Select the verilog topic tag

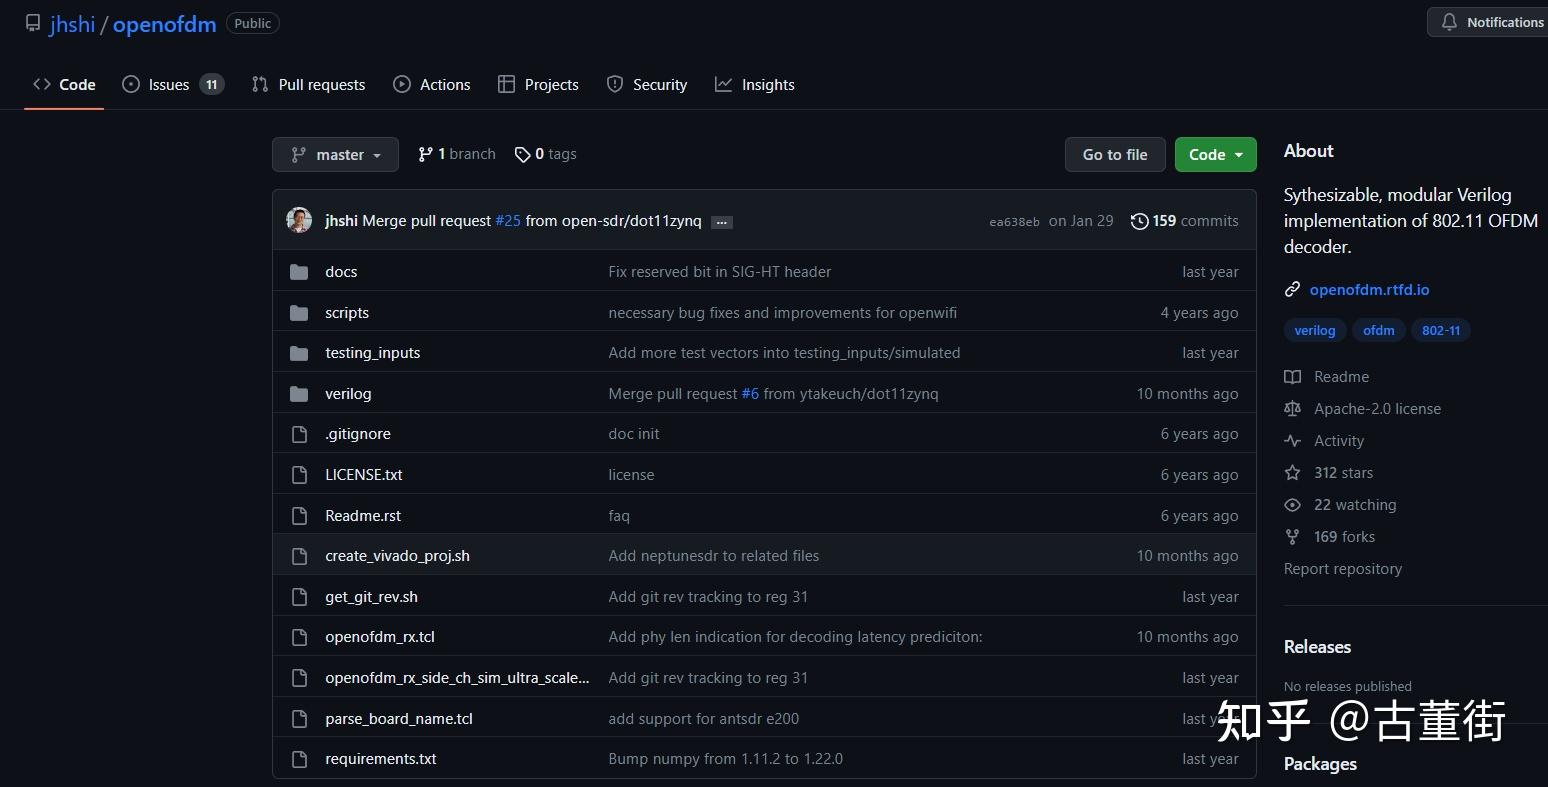tap(1314, 330)
